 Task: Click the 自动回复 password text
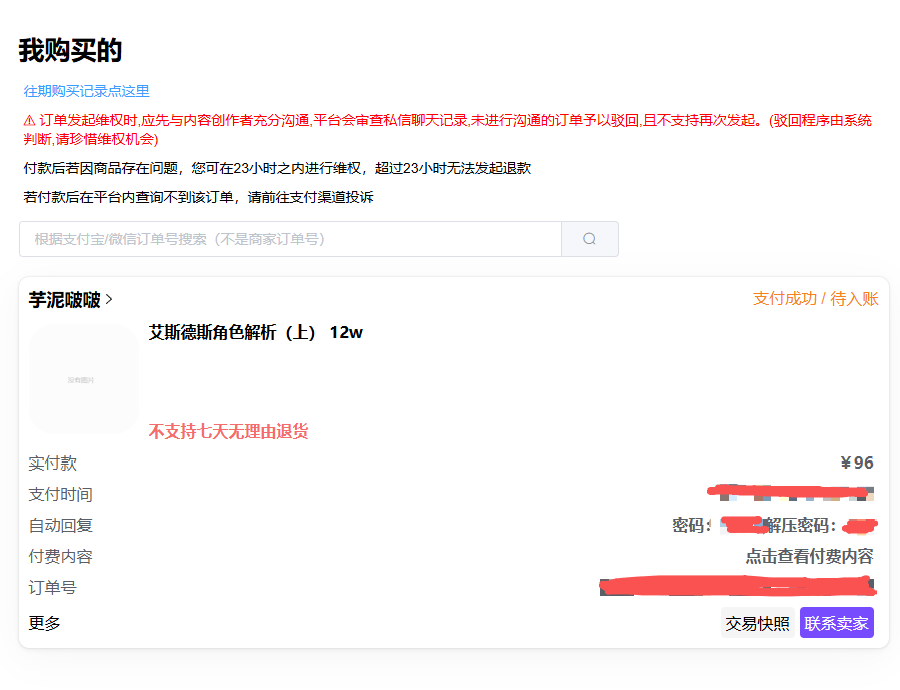(x=773, y=525)
